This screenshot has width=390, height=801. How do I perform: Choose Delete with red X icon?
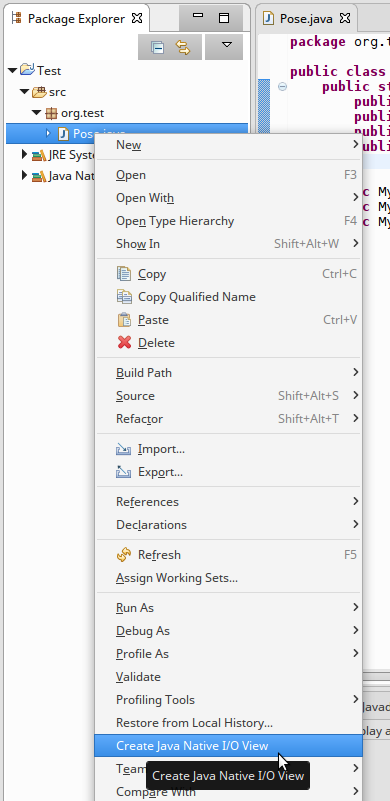[228, 343]
